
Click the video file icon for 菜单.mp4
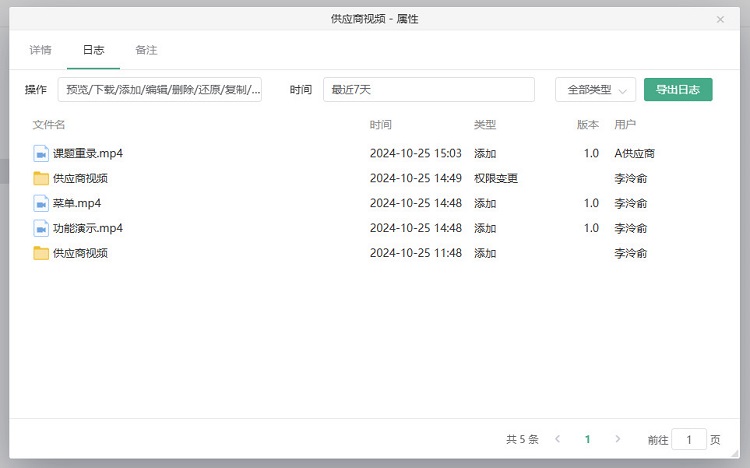[41, 203]
